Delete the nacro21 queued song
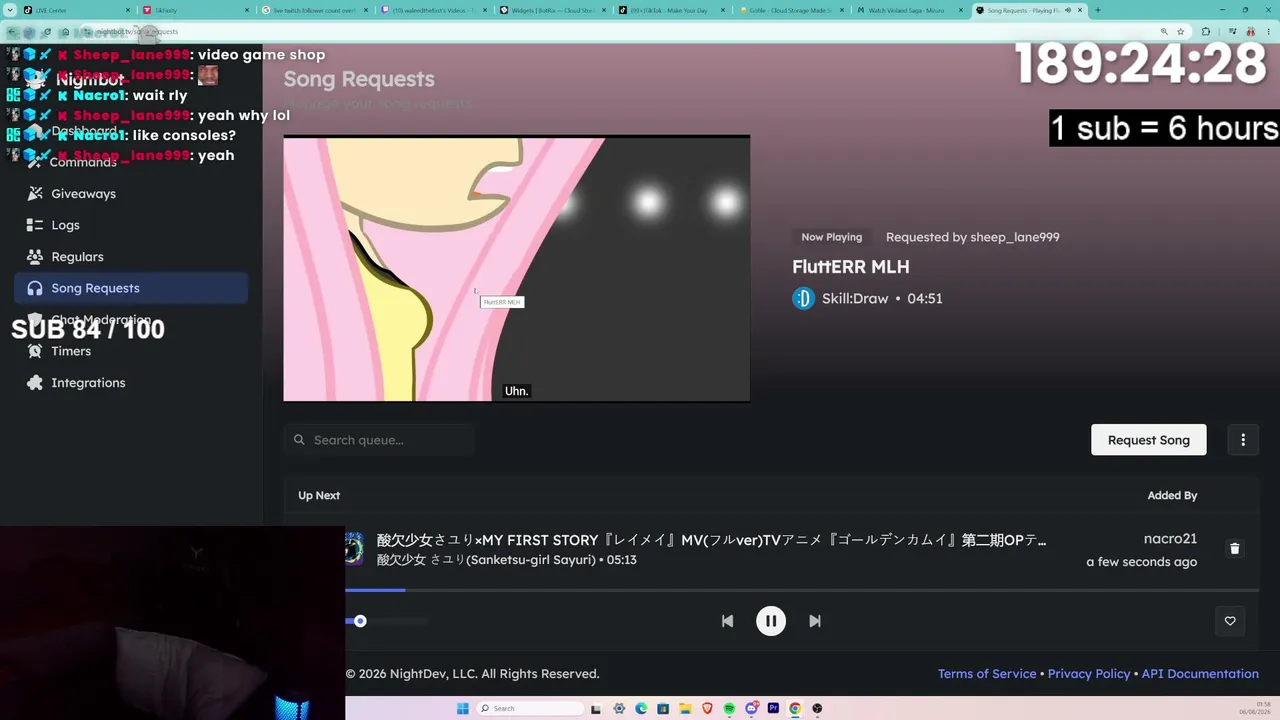The width and height of the screenshot is (1280, 720). click(1235, 549)
